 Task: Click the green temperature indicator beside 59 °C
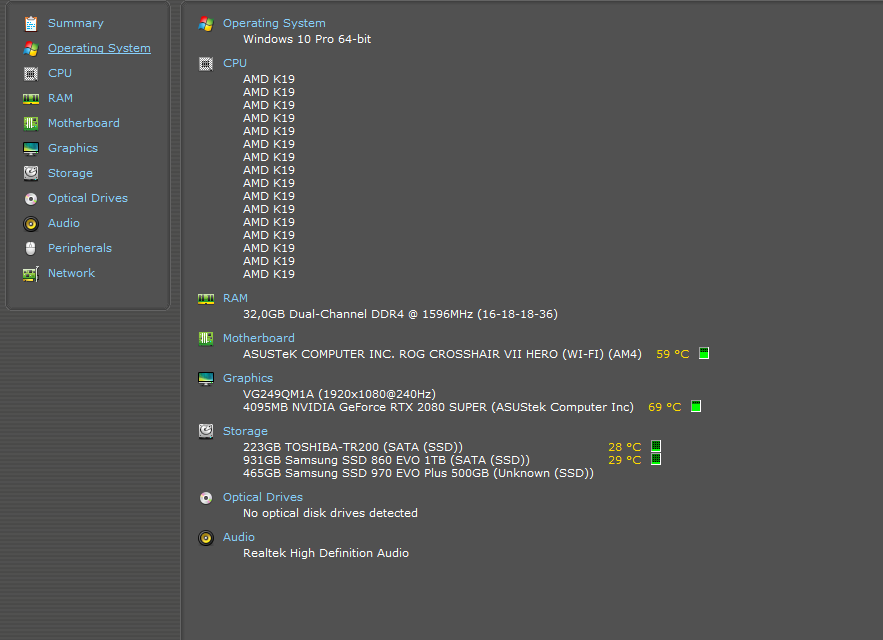point(704,353)
